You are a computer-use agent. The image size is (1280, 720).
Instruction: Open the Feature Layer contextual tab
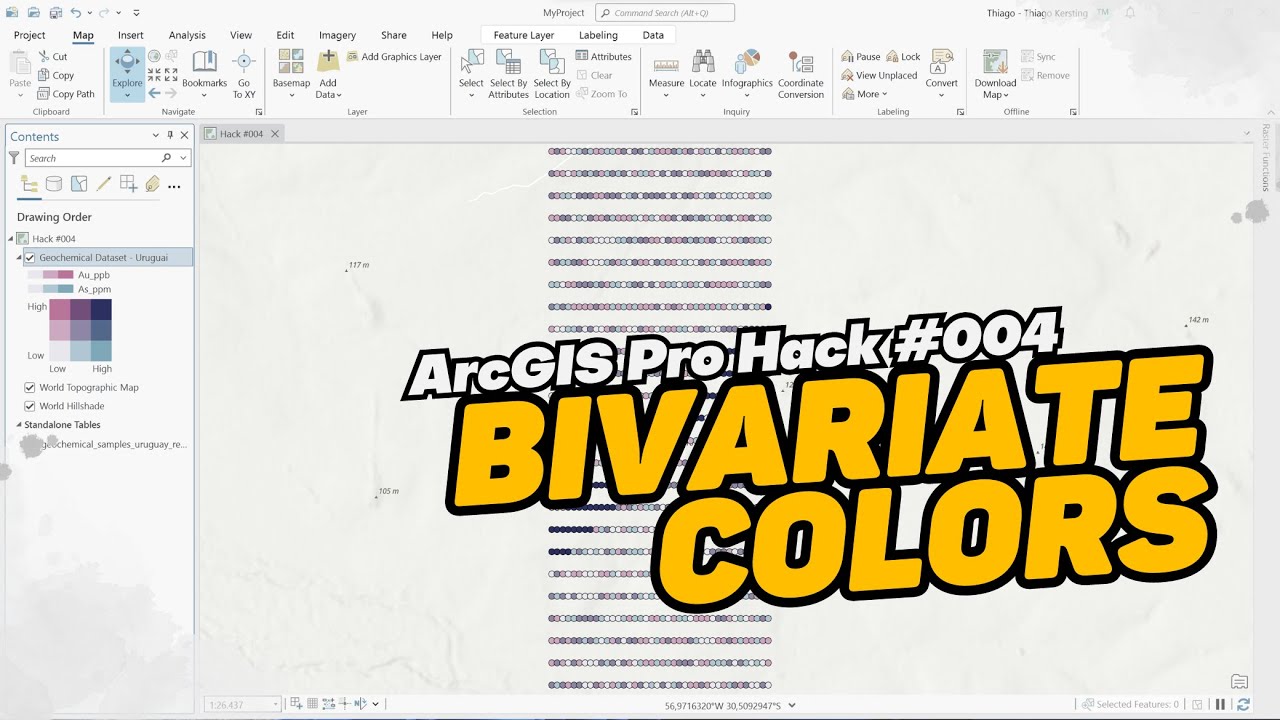click(524, 35)
